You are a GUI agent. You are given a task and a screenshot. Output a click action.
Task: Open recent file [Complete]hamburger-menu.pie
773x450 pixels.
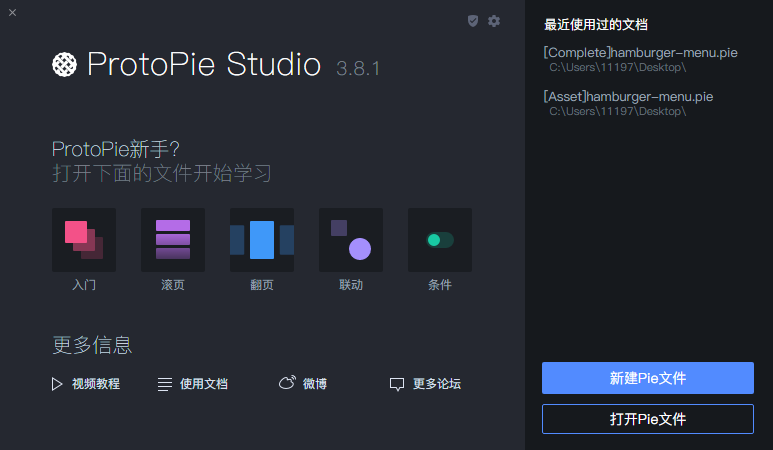coord(640,53)
